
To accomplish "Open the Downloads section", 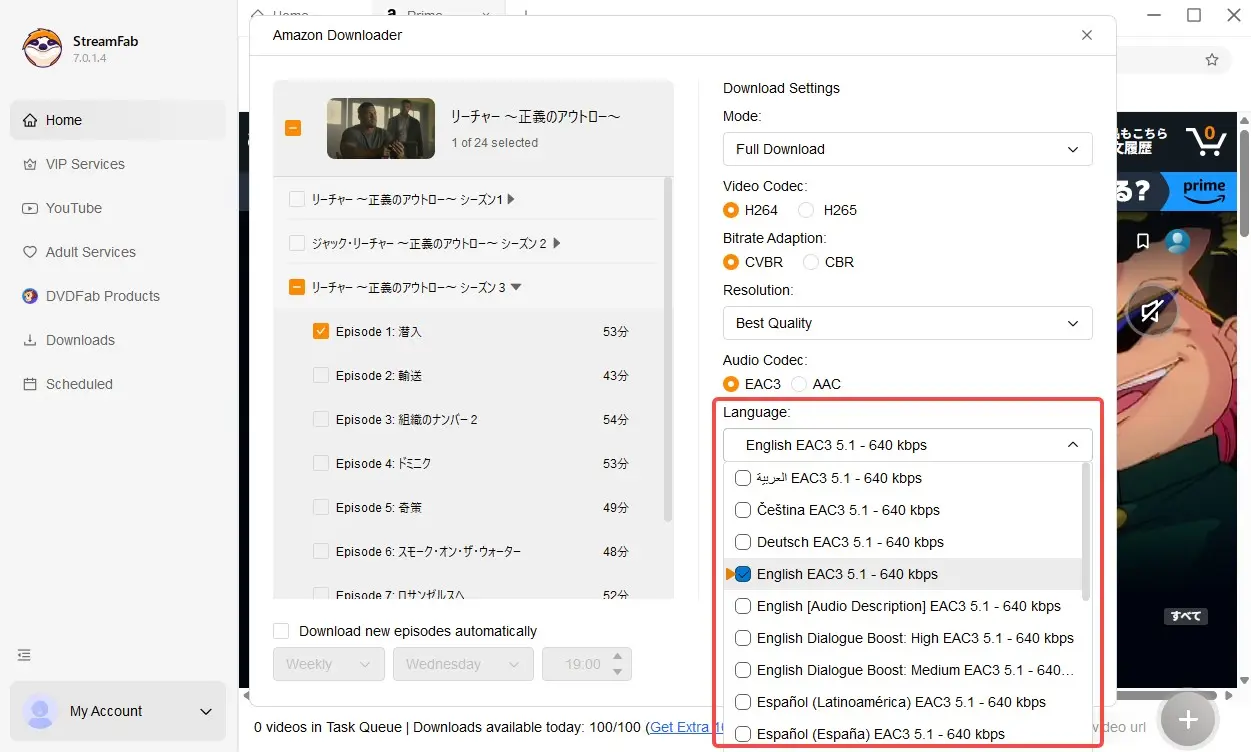I will [118, 340].
